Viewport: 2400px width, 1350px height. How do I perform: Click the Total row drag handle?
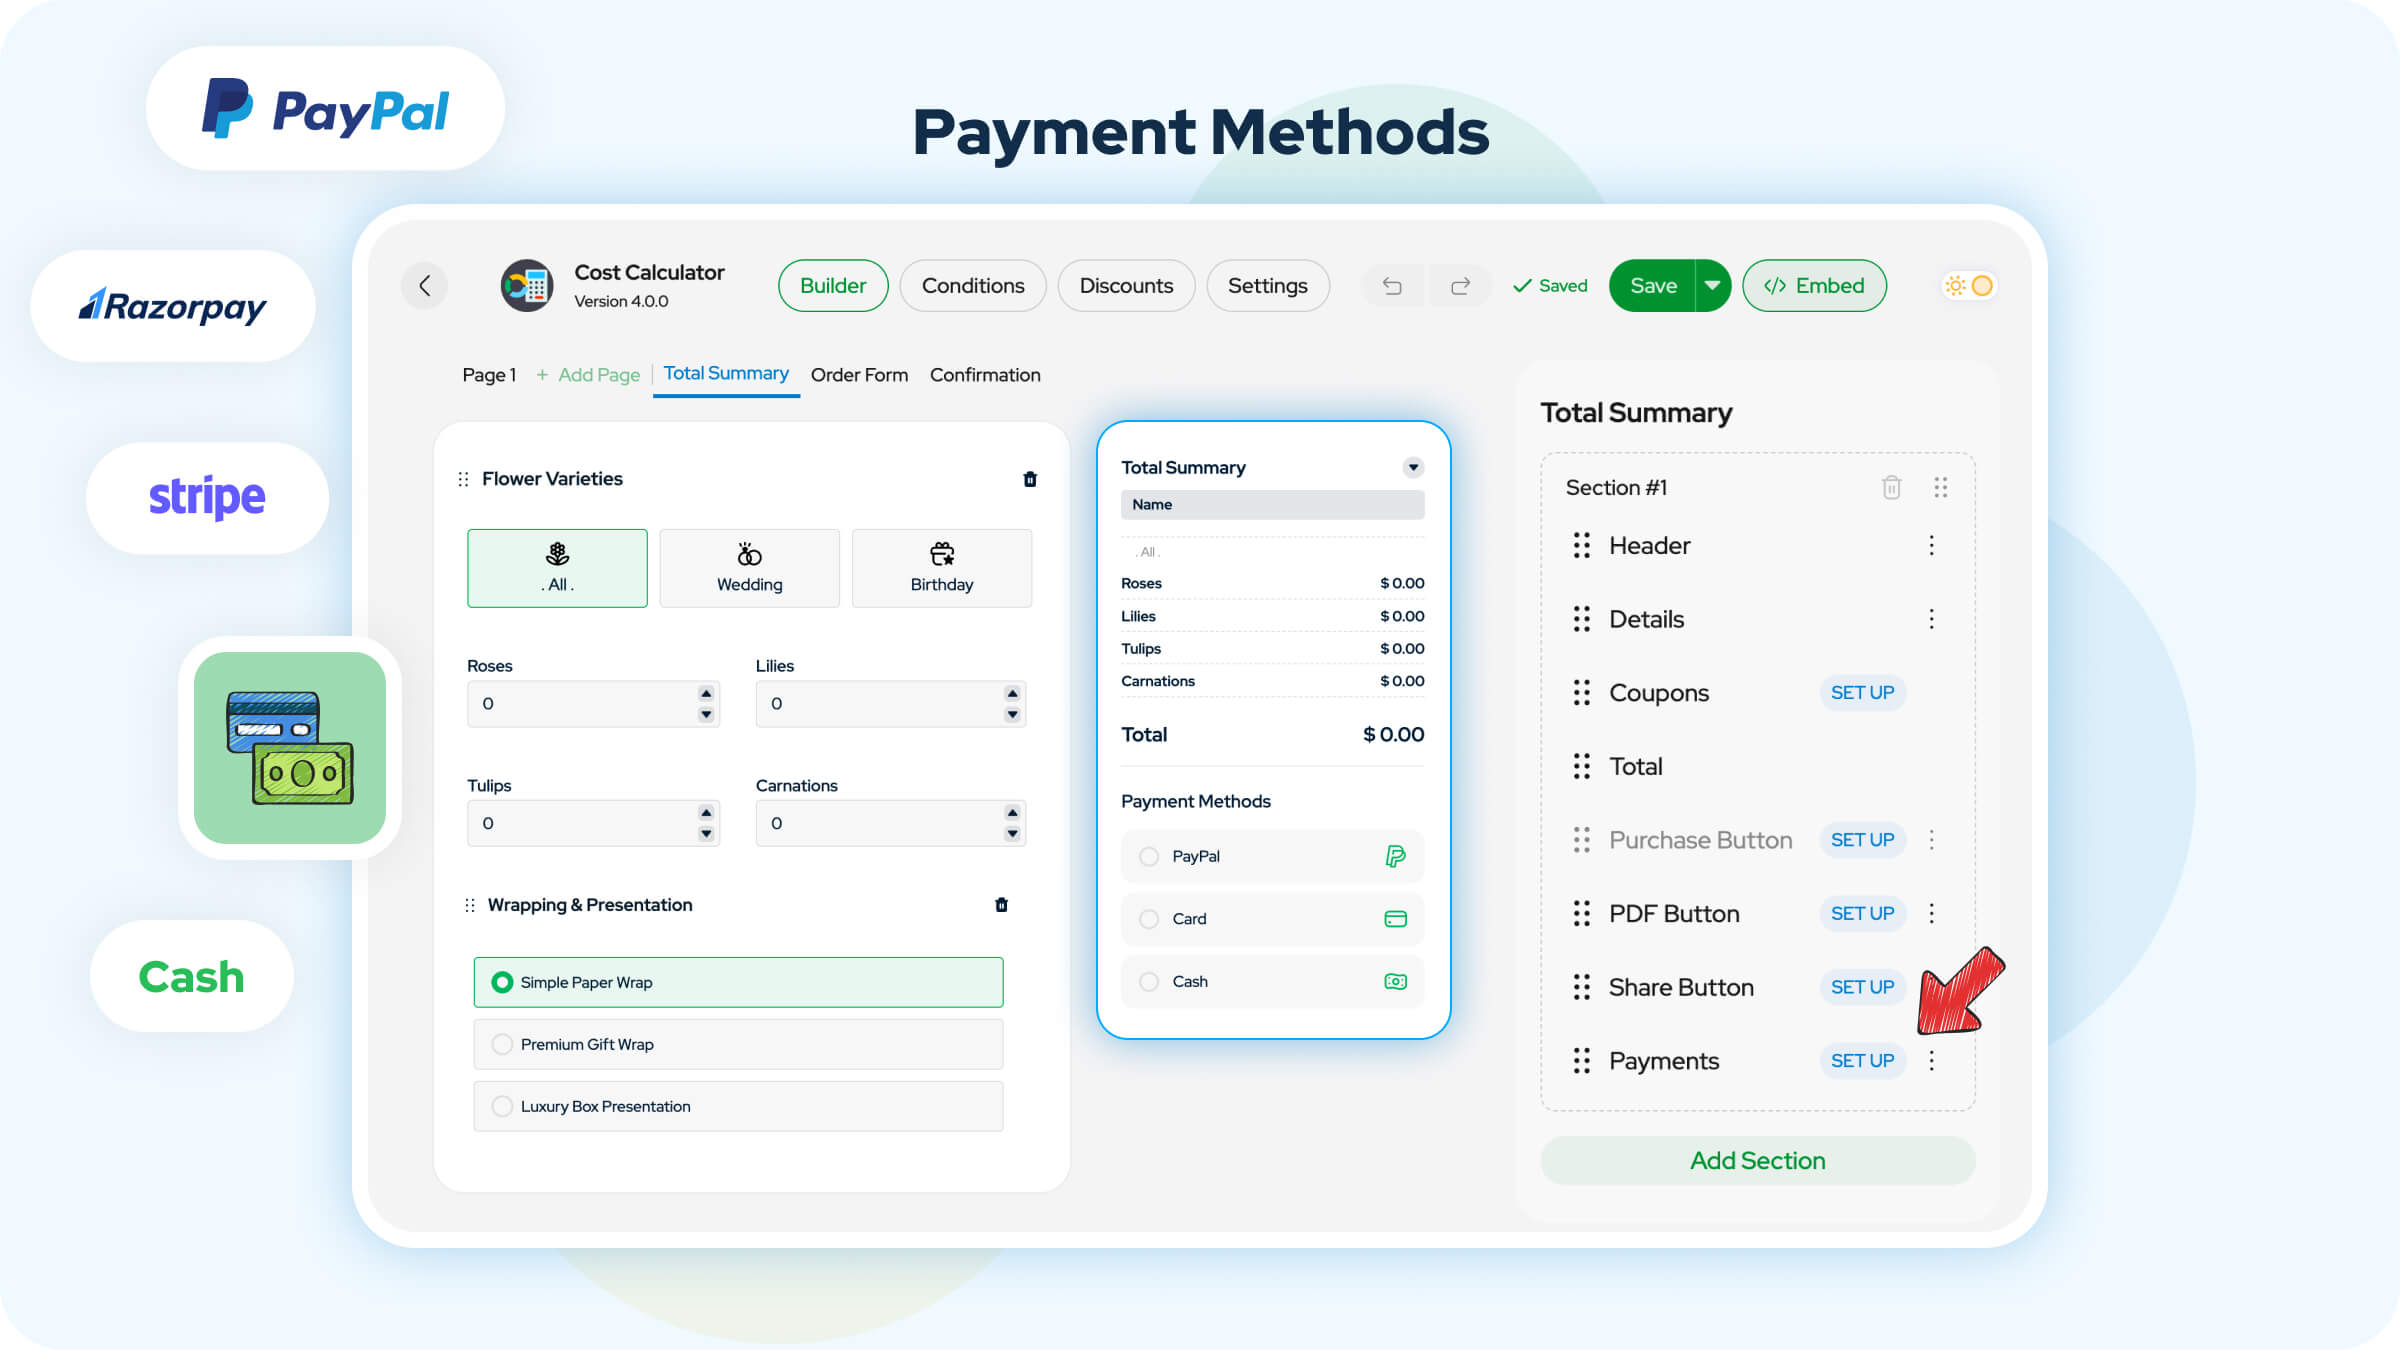pos(1581,766)
